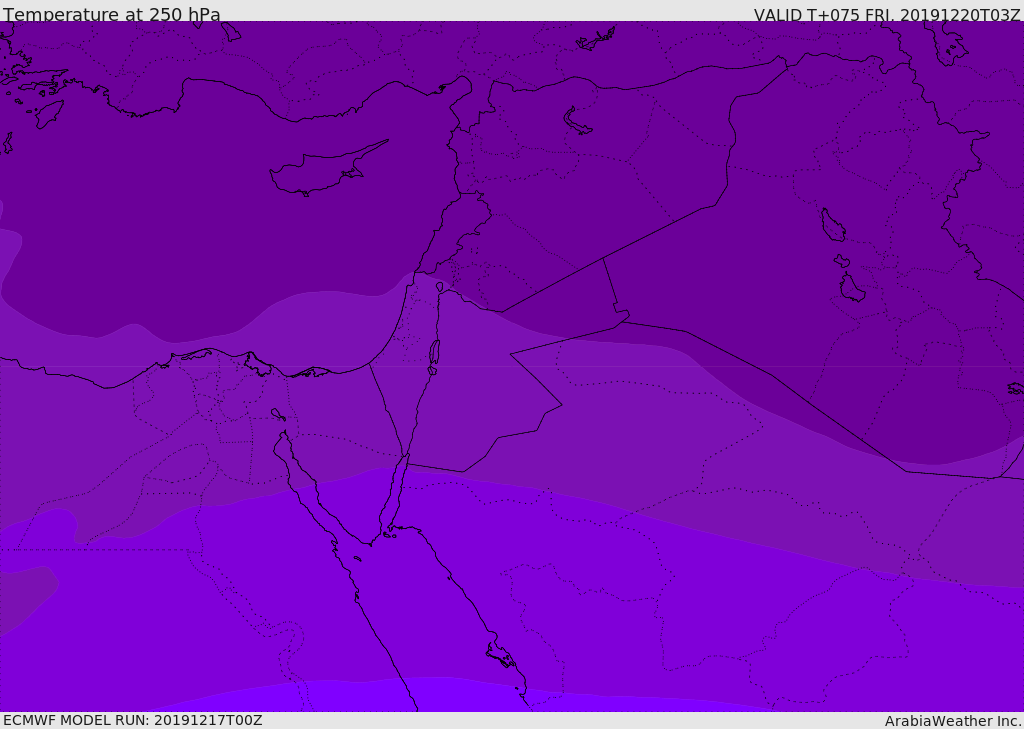This screenshot has height=729, width=1024.
Task: Click the 'VALID T+075 FRI. 20191220T03Z' label
Action: point(887,15)
